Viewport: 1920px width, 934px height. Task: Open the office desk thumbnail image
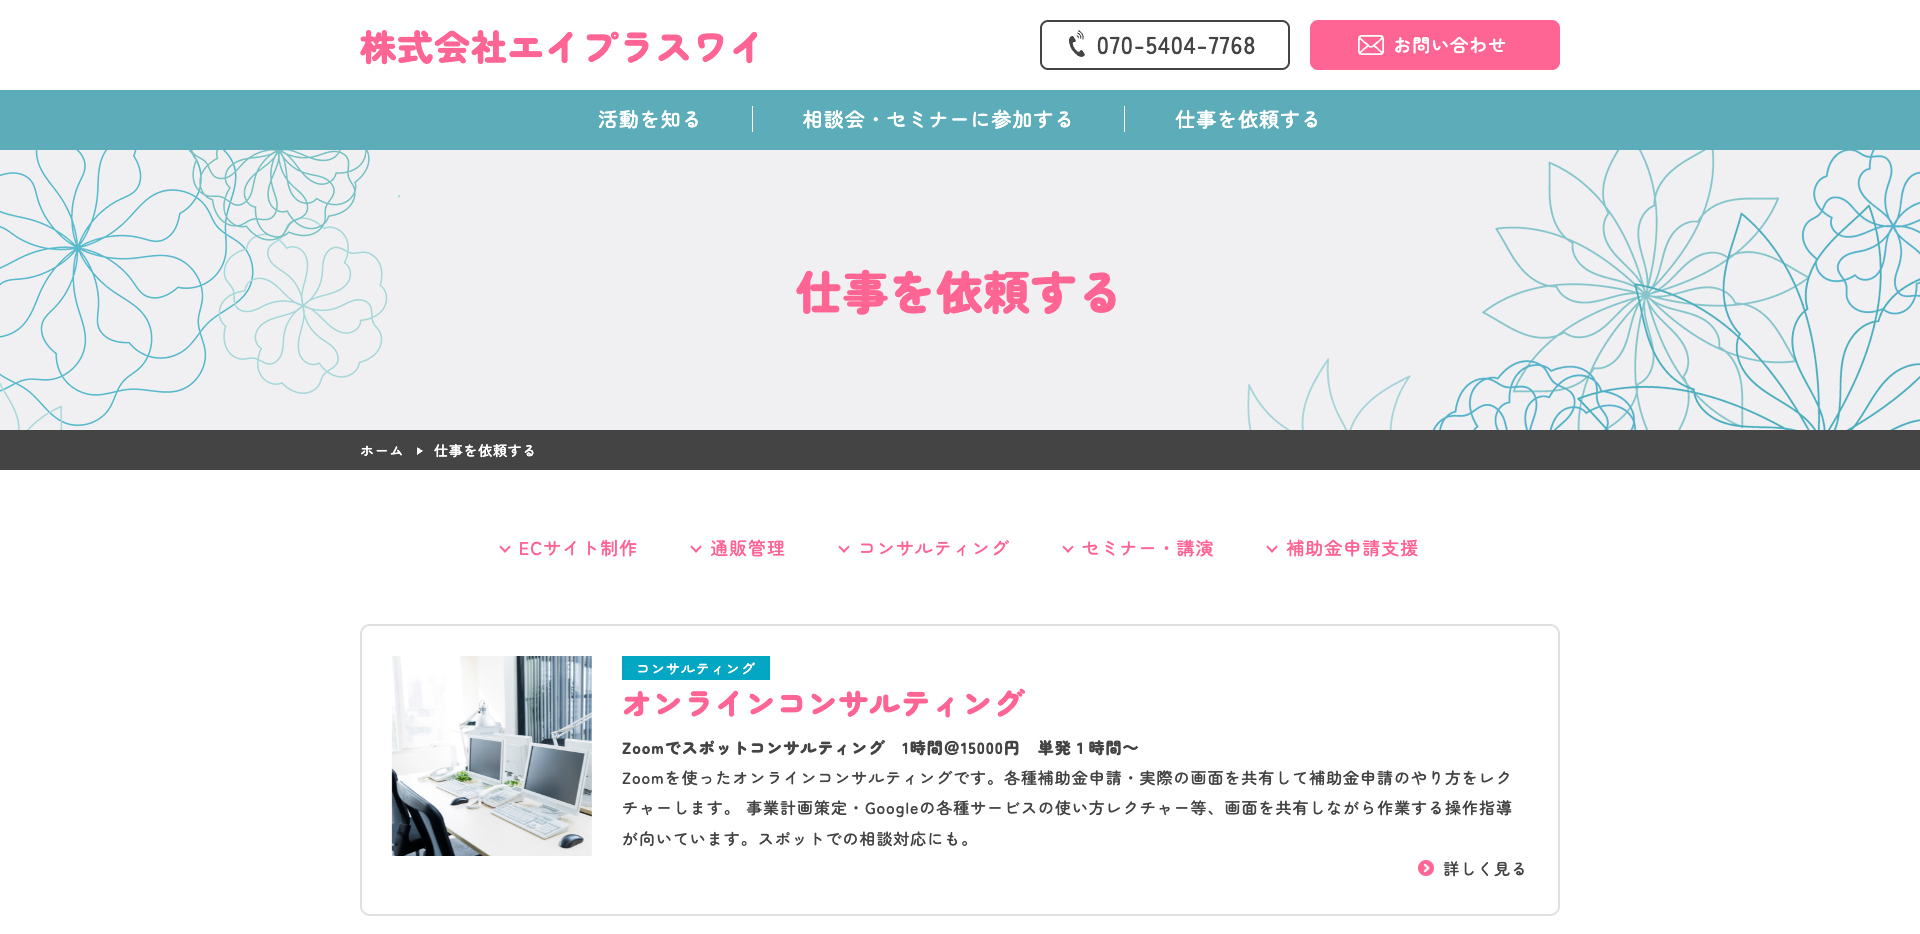tap(492, 756)
